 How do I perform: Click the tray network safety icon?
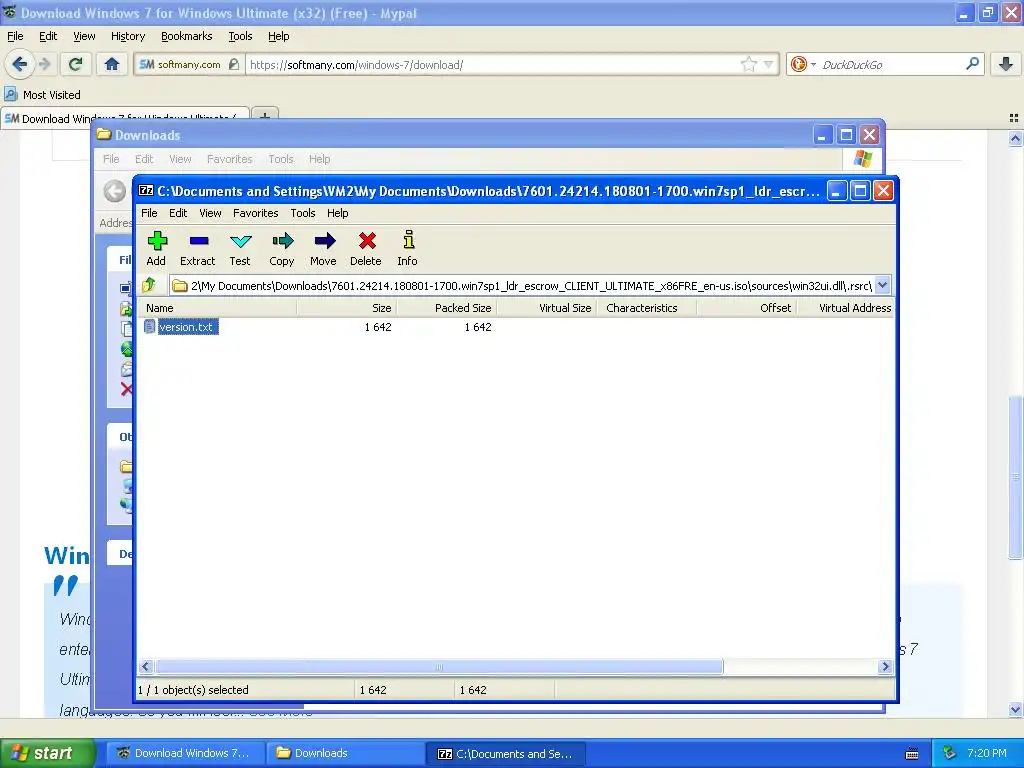(x=949, y=753)
